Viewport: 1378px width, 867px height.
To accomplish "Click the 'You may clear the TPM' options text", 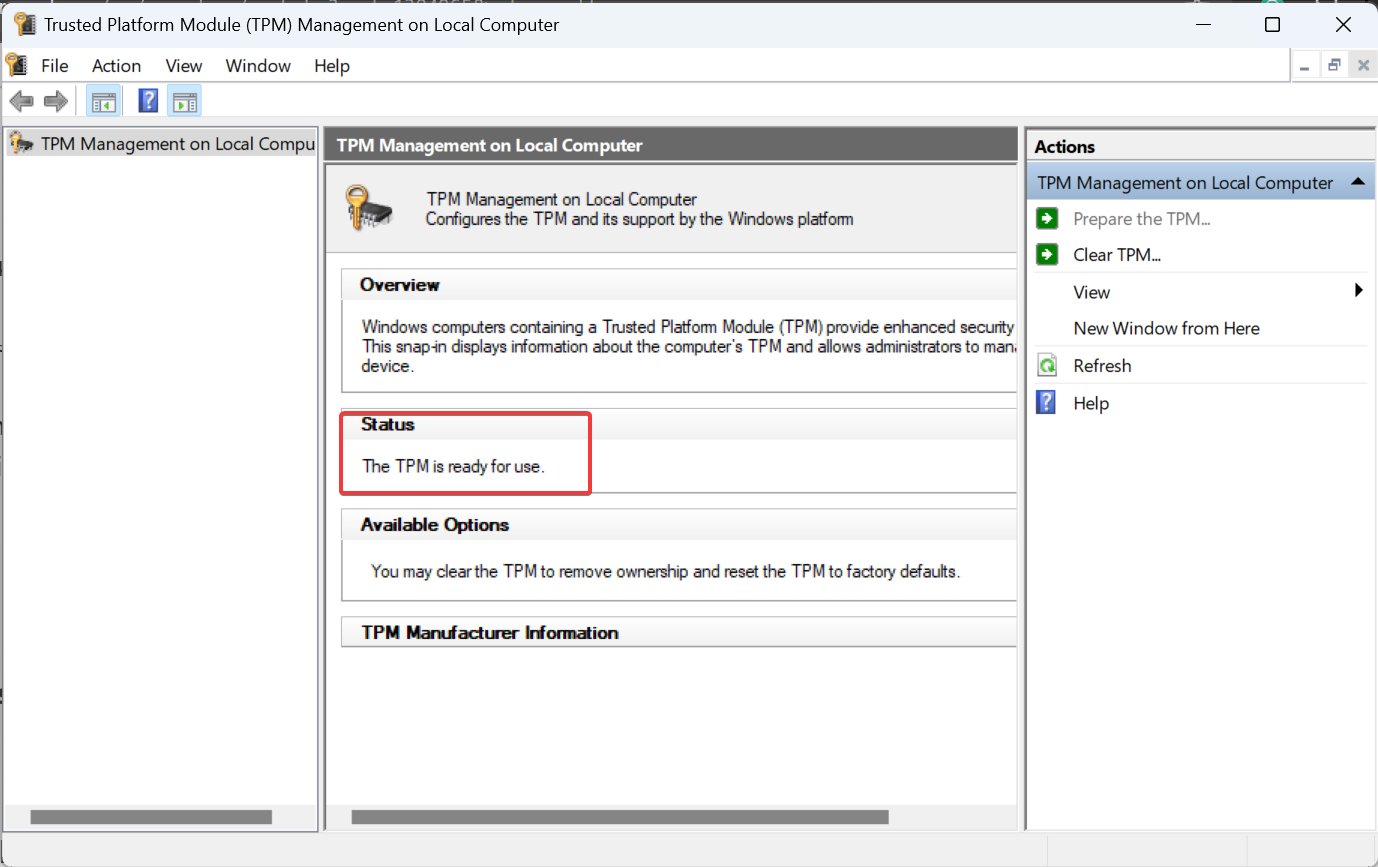I will (x=665, y=572).
